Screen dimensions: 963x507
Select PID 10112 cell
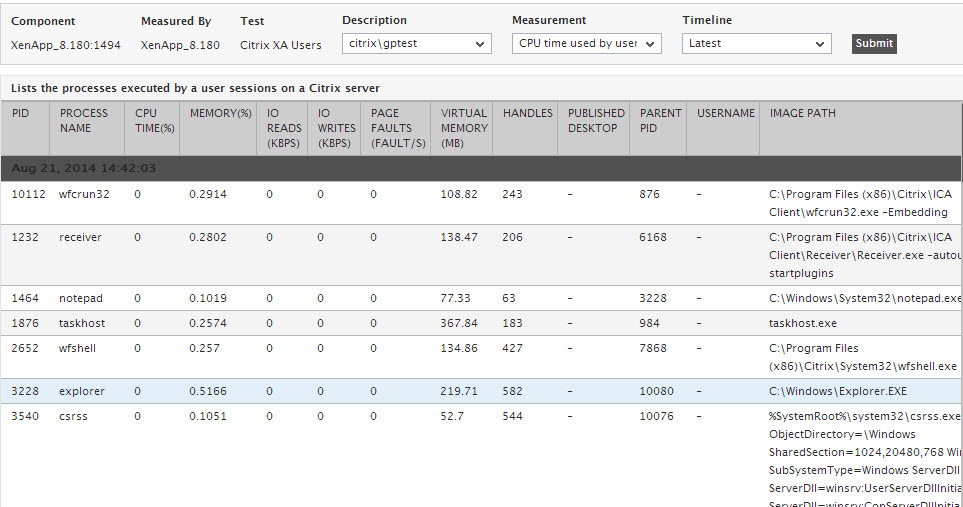pyautogui.click(x=28, y=194)
